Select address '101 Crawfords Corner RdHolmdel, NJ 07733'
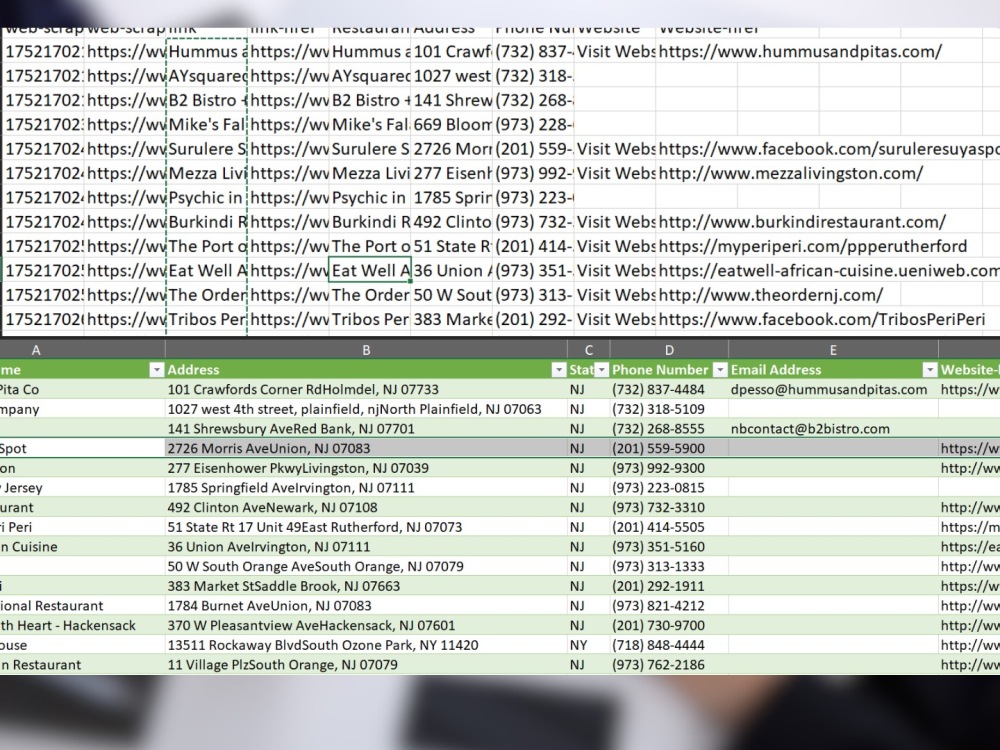 [x=366, y=390]
